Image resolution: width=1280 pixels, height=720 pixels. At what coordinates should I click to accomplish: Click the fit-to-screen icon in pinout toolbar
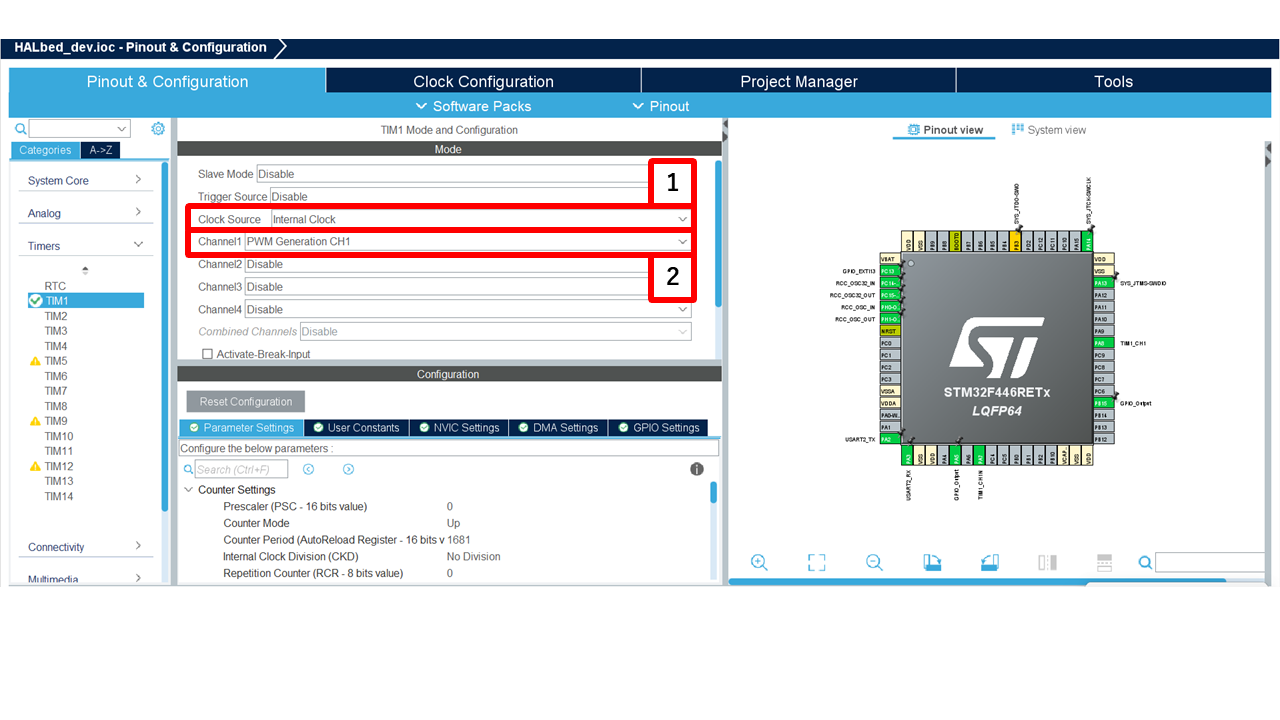coord(817,562)
